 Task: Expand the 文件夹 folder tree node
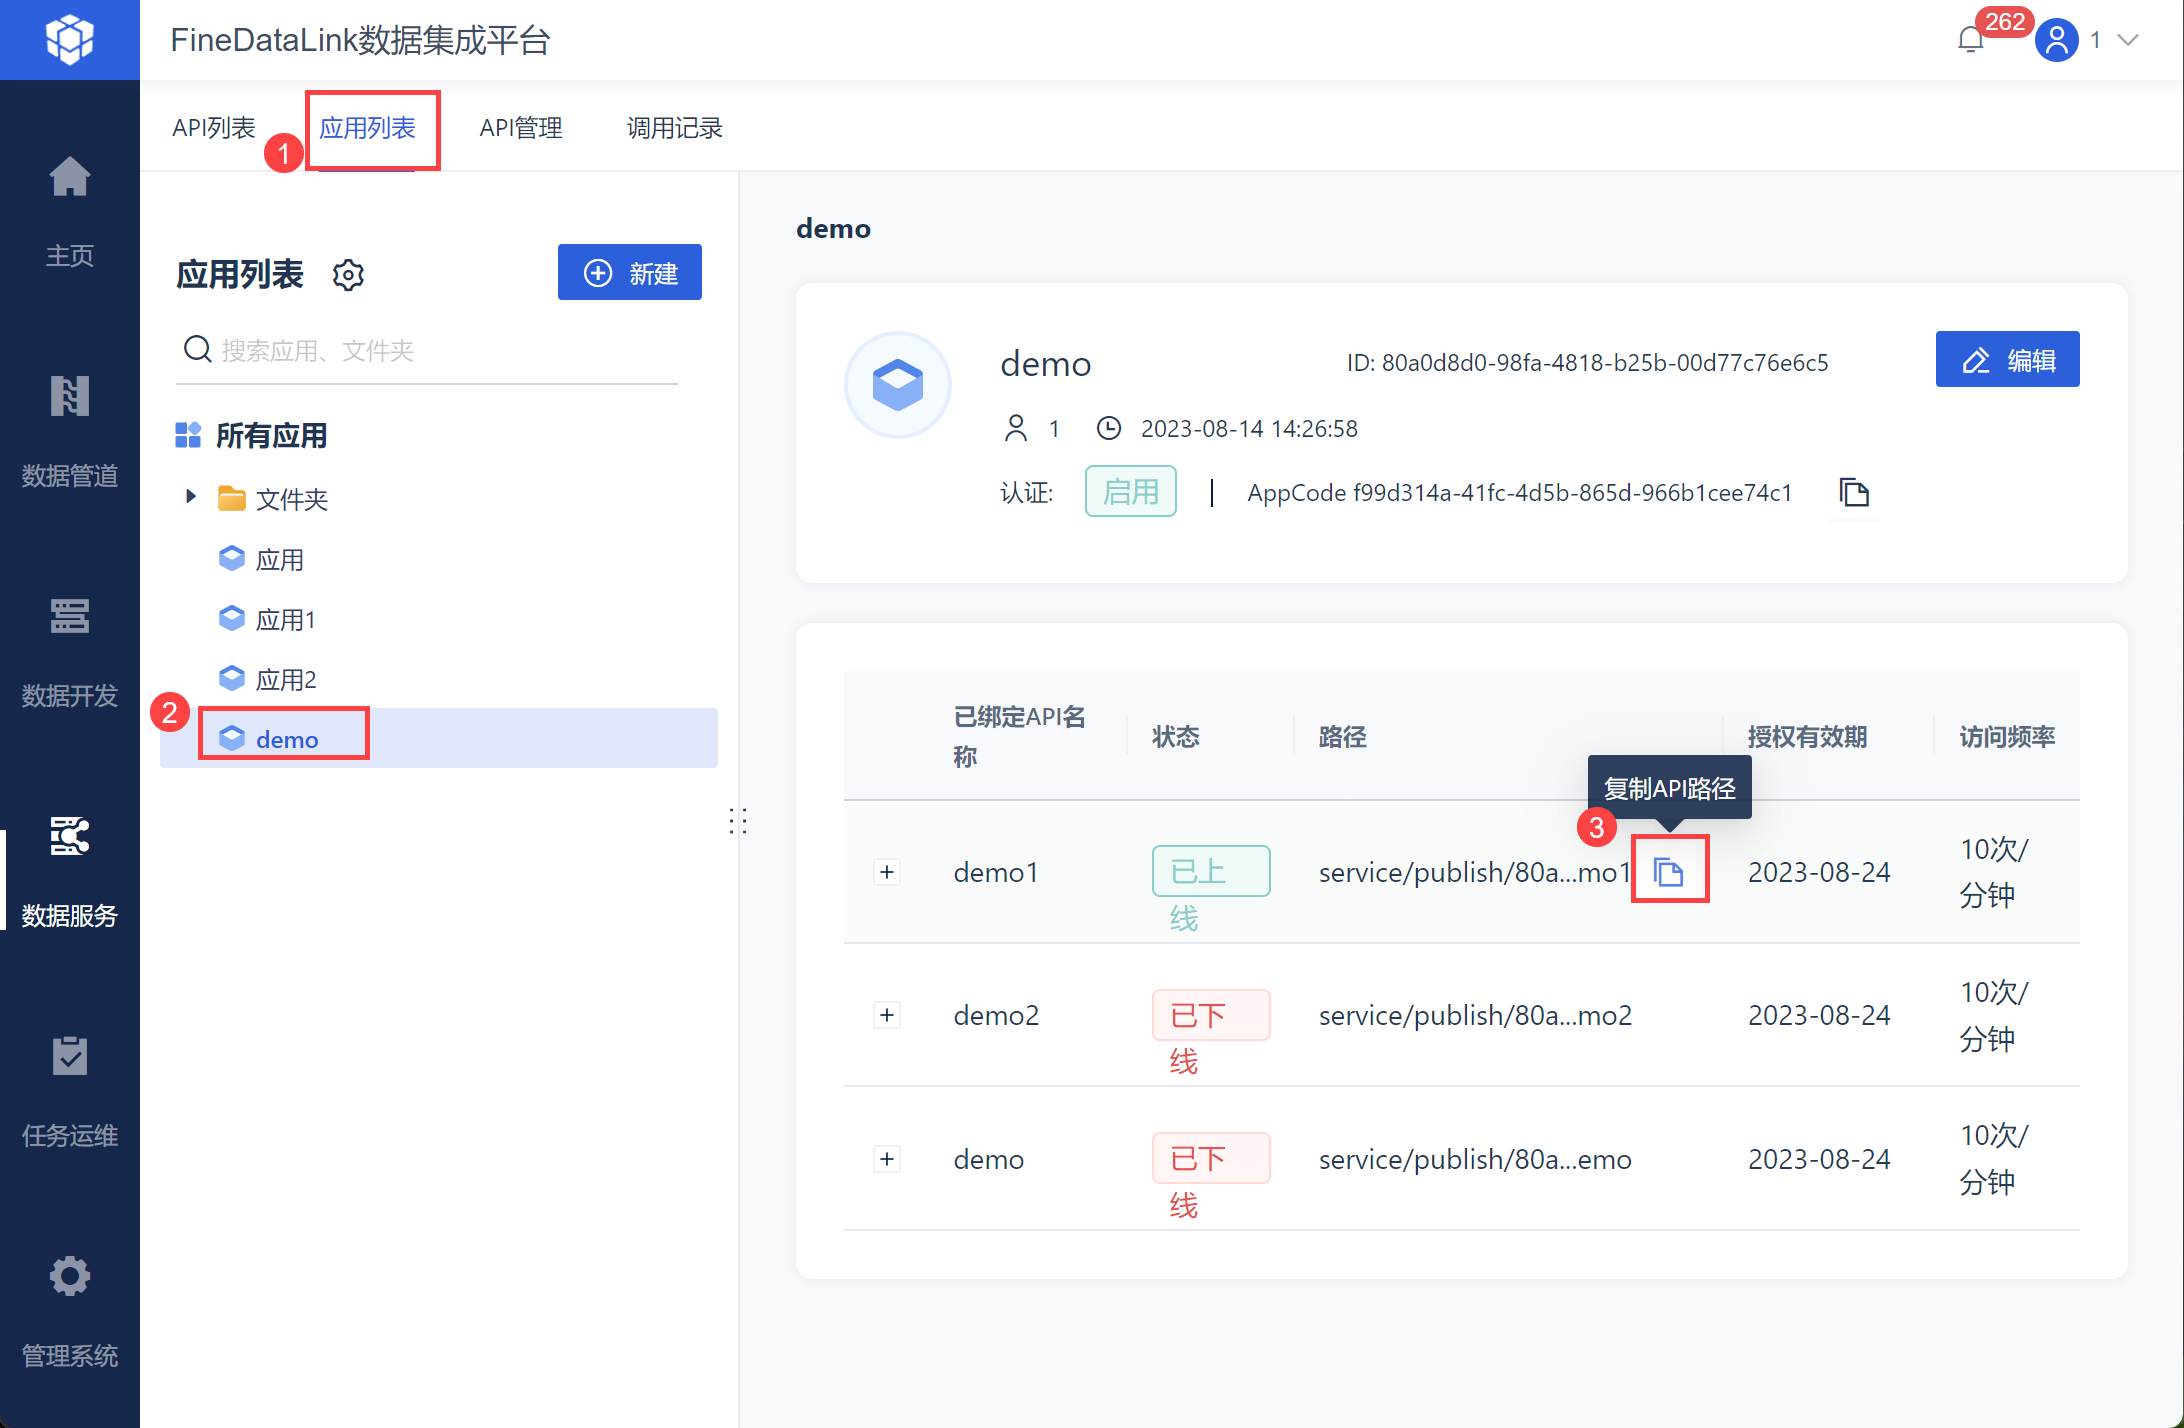(x=191, y=497)
